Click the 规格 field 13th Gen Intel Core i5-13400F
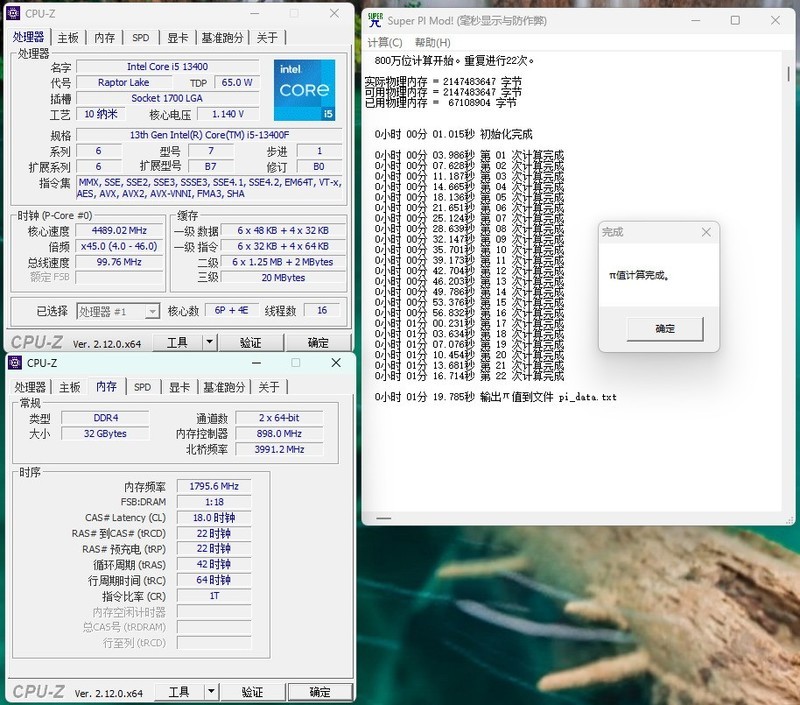 [209, 135]
